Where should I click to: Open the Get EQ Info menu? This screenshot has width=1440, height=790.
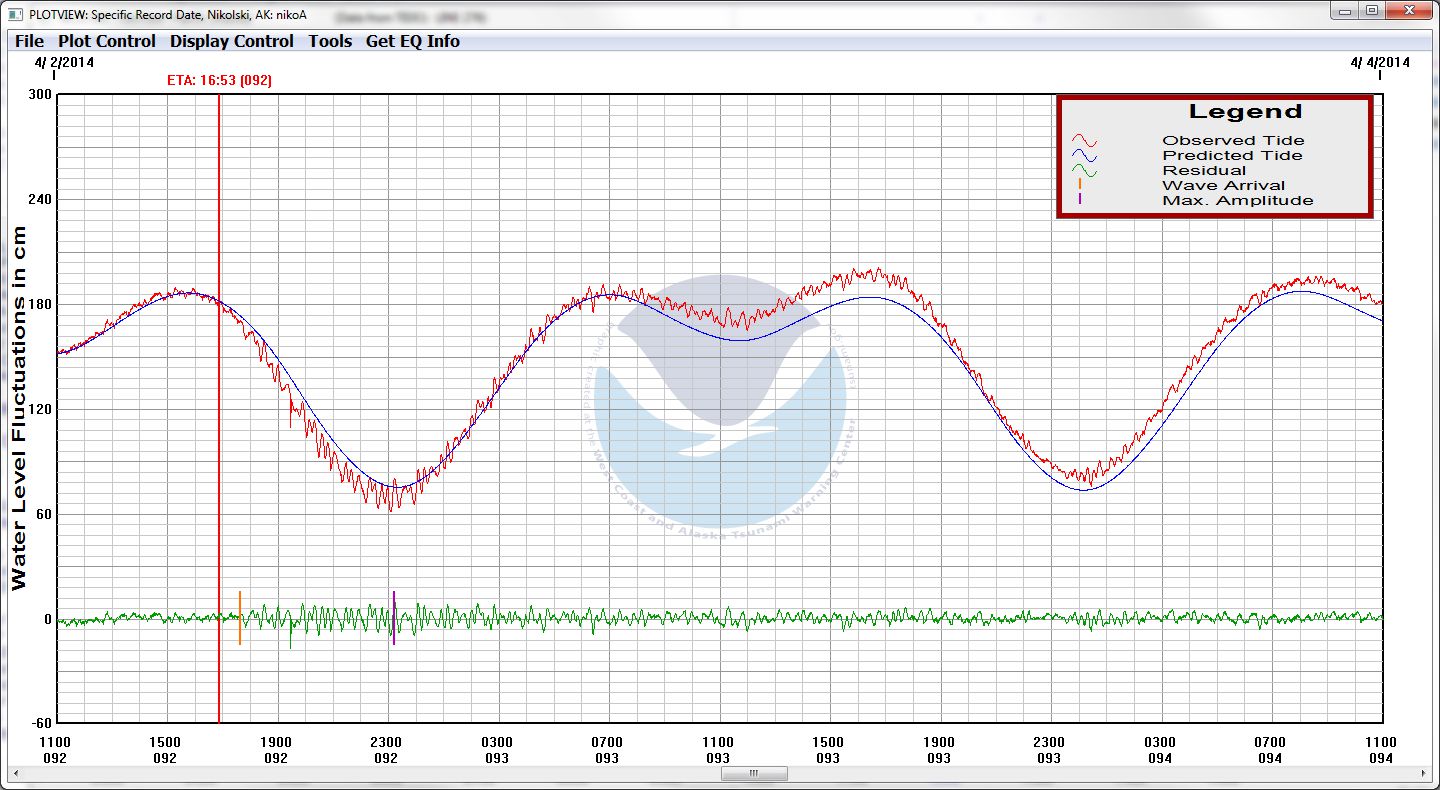coord(413,41)
